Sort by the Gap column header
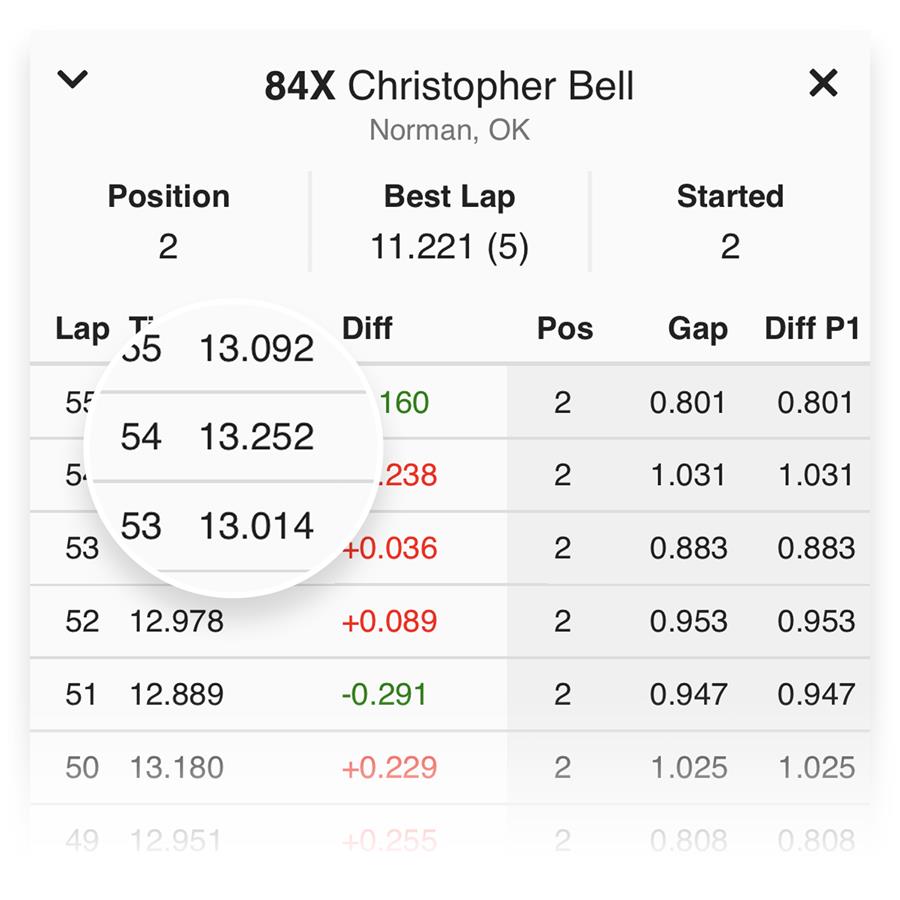The image size is (900, 900). pyautogui.click(x=697, y=329)
